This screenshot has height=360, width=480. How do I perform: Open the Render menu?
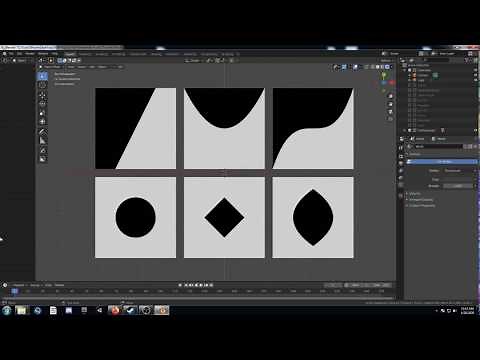(30, 54)
